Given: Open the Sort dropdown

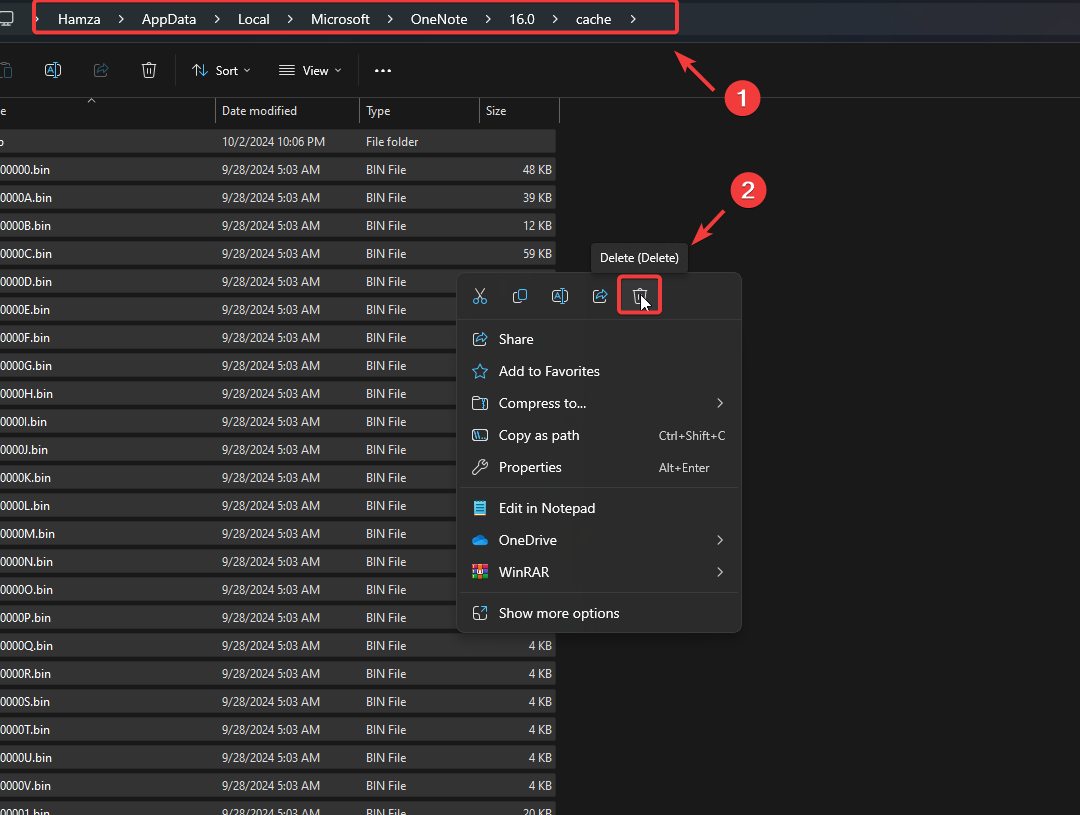Looking at the screenshot, I should (x=221, y=70).
